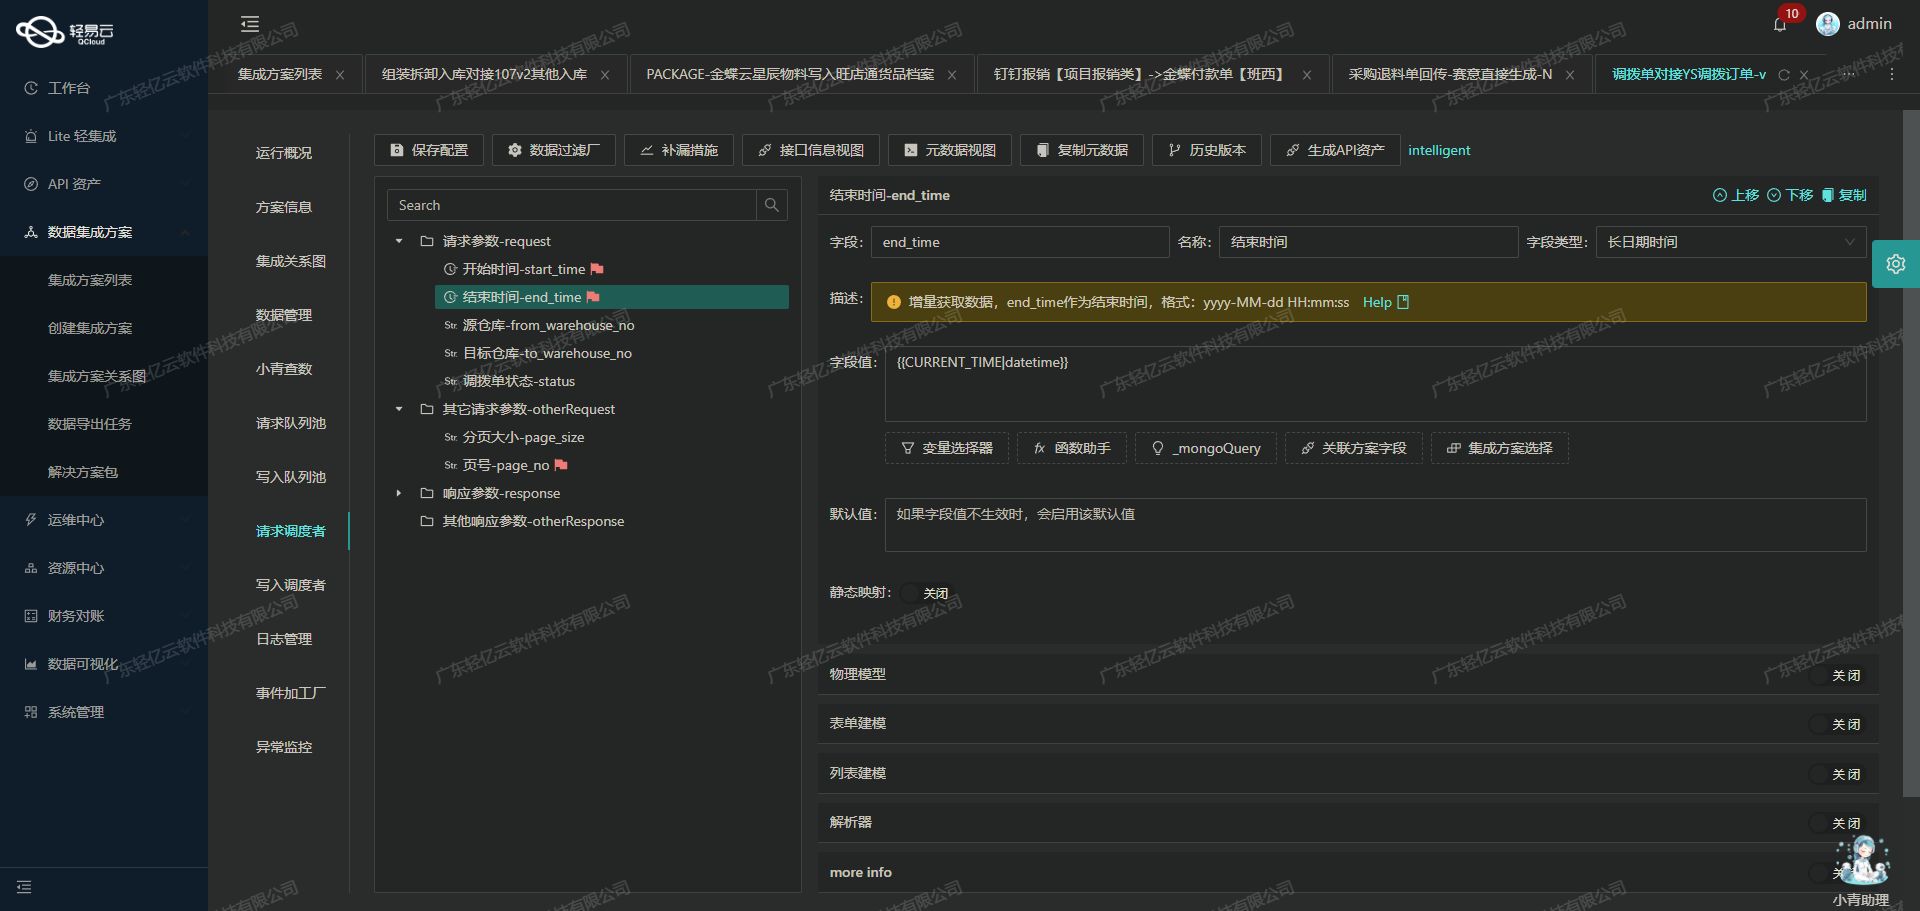This screenshot has width=1920, height=911.
Task: Expand the 资源中心 sidebar menu
Action: pos(104,568)
